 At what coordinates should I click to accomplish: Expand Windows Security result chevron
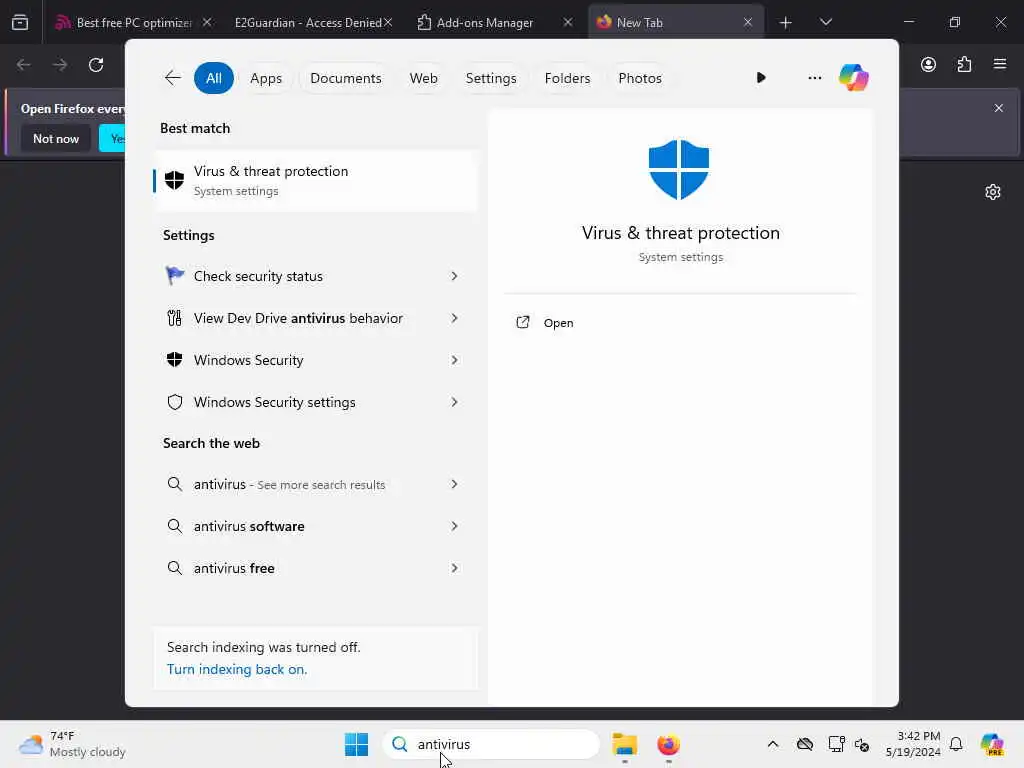[454, 360]
